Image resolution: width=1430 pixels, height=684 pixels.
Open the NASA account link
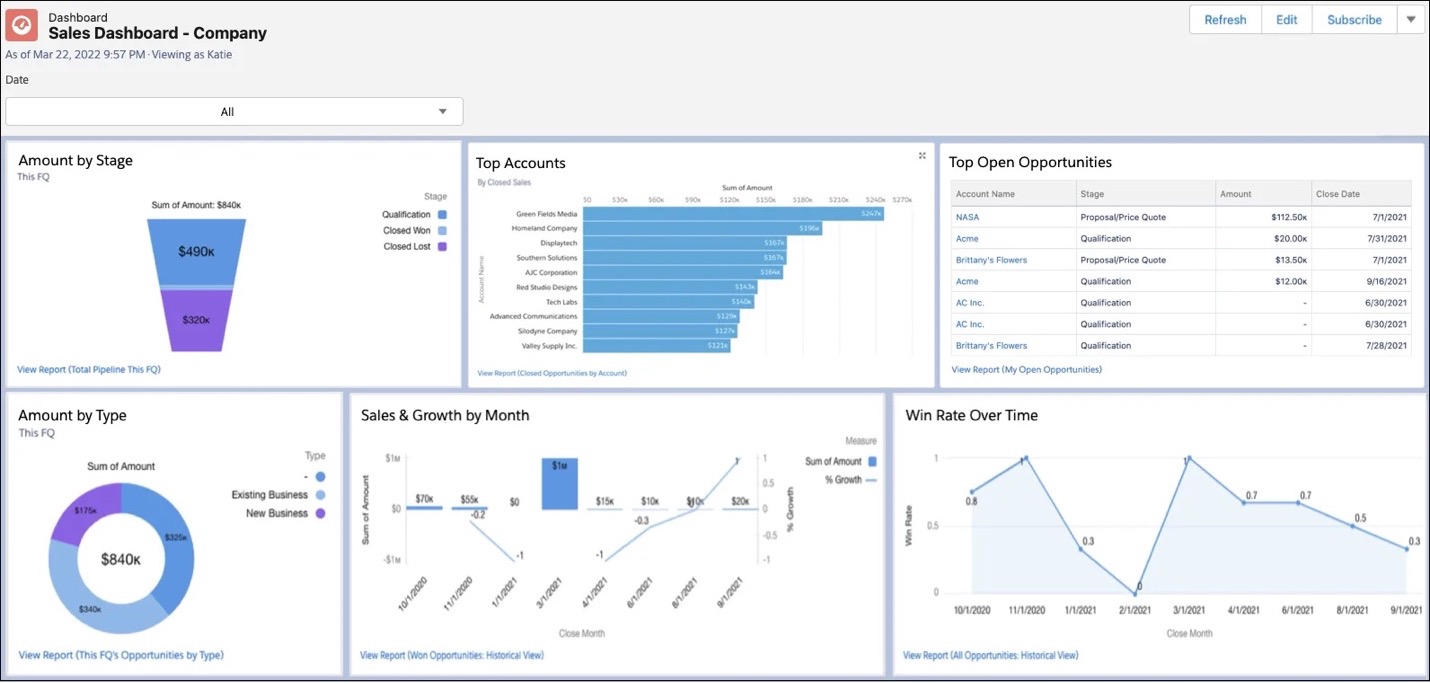967,217
